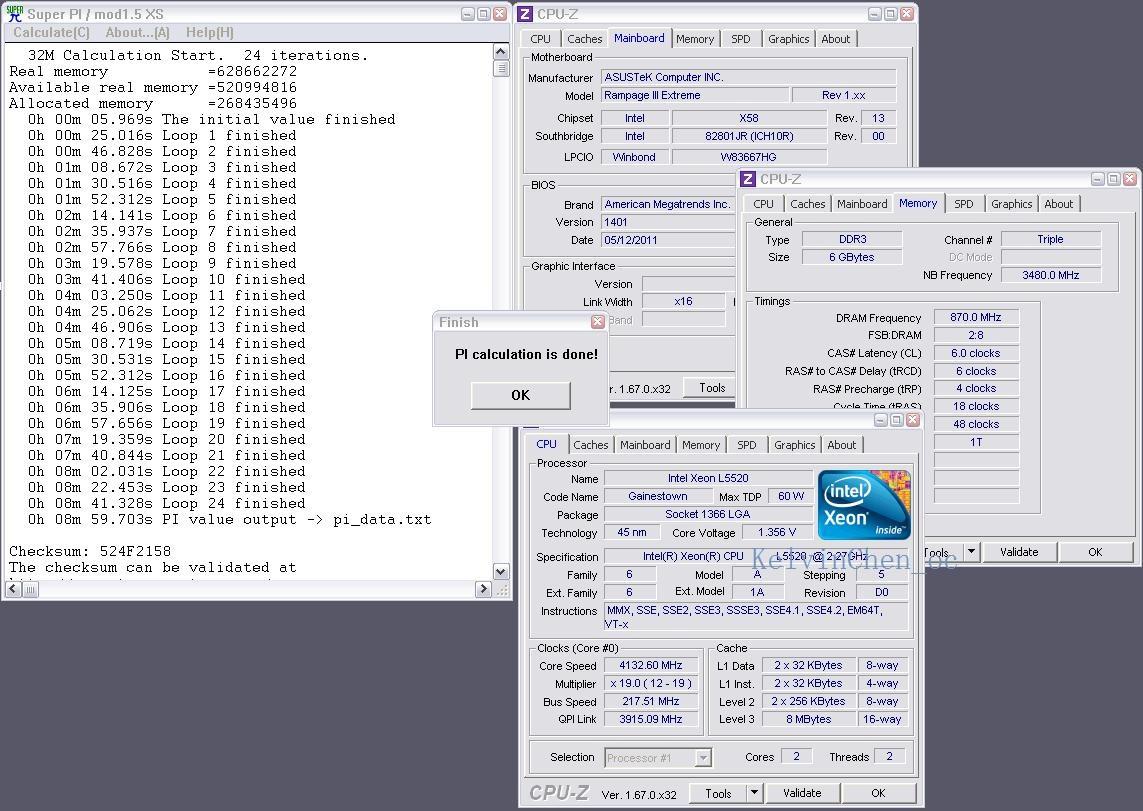Open Graphics tab in front CPU-Z window
Screen dimensions: 1143x811
coord(795,444)
